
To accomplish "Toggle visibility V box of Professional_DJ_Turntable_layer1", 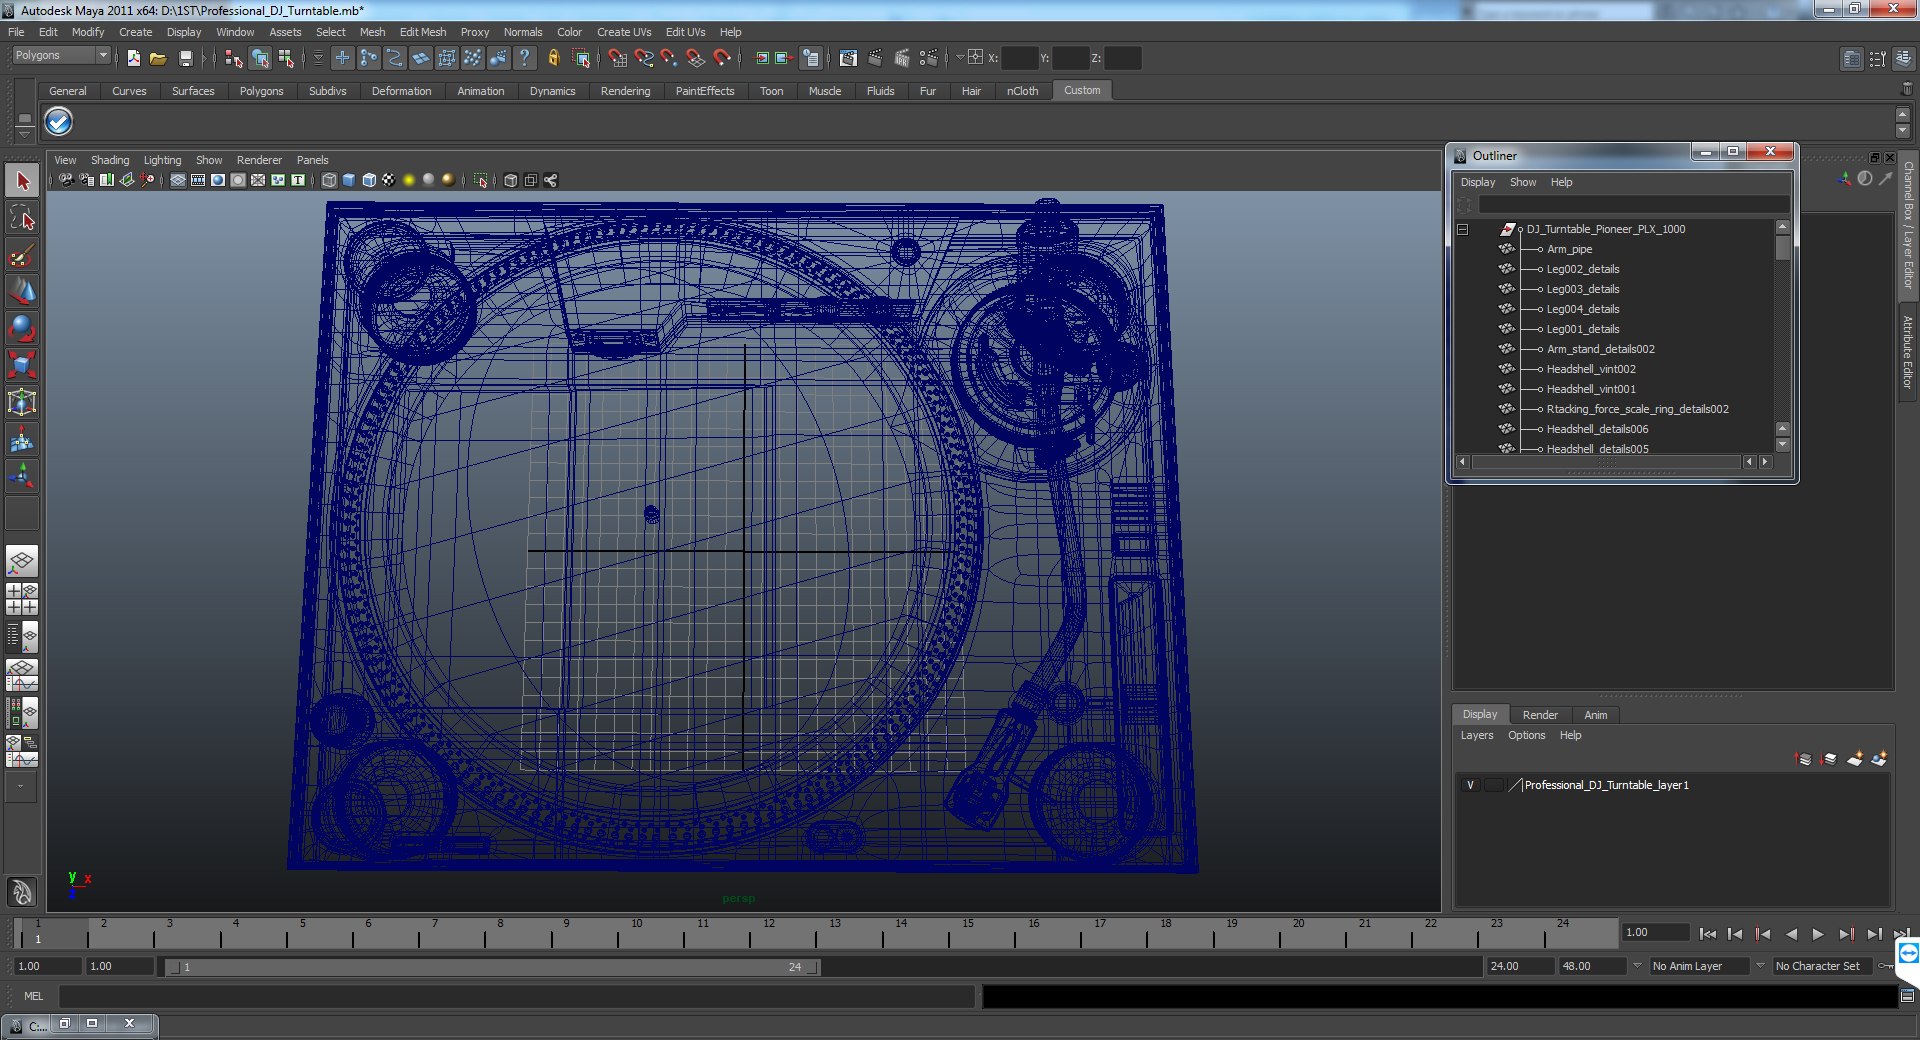I will tap(1470, 785).
